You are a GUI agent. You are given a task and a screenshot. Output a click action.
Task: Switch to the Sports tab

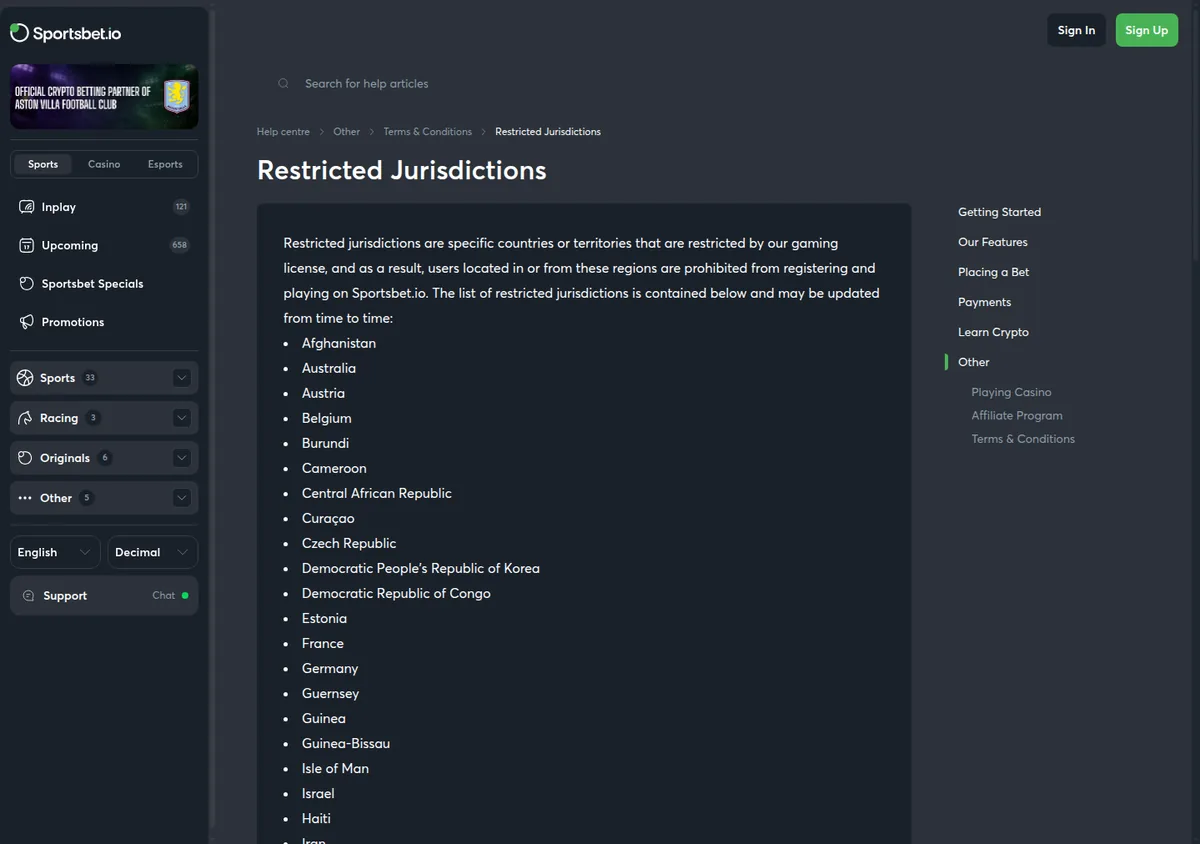click(43, 164)
